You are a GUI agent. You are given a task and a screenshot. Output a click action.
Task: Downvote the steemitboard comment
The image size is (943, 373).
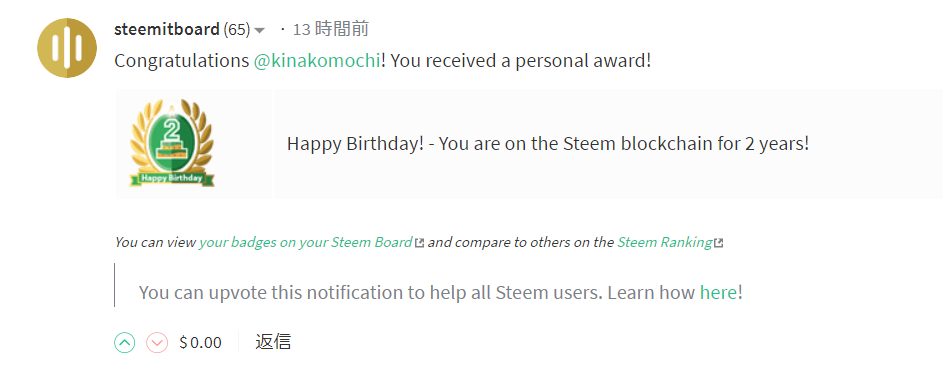(157, 343)
